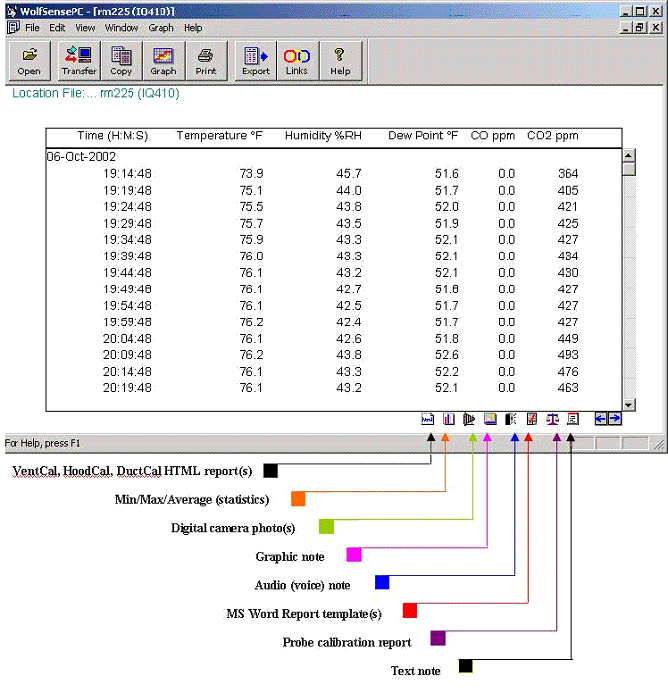Viewport: 668px width, 693px height.
Task: Select the 19:14:48 time entry
Action: tap(127, 174)
